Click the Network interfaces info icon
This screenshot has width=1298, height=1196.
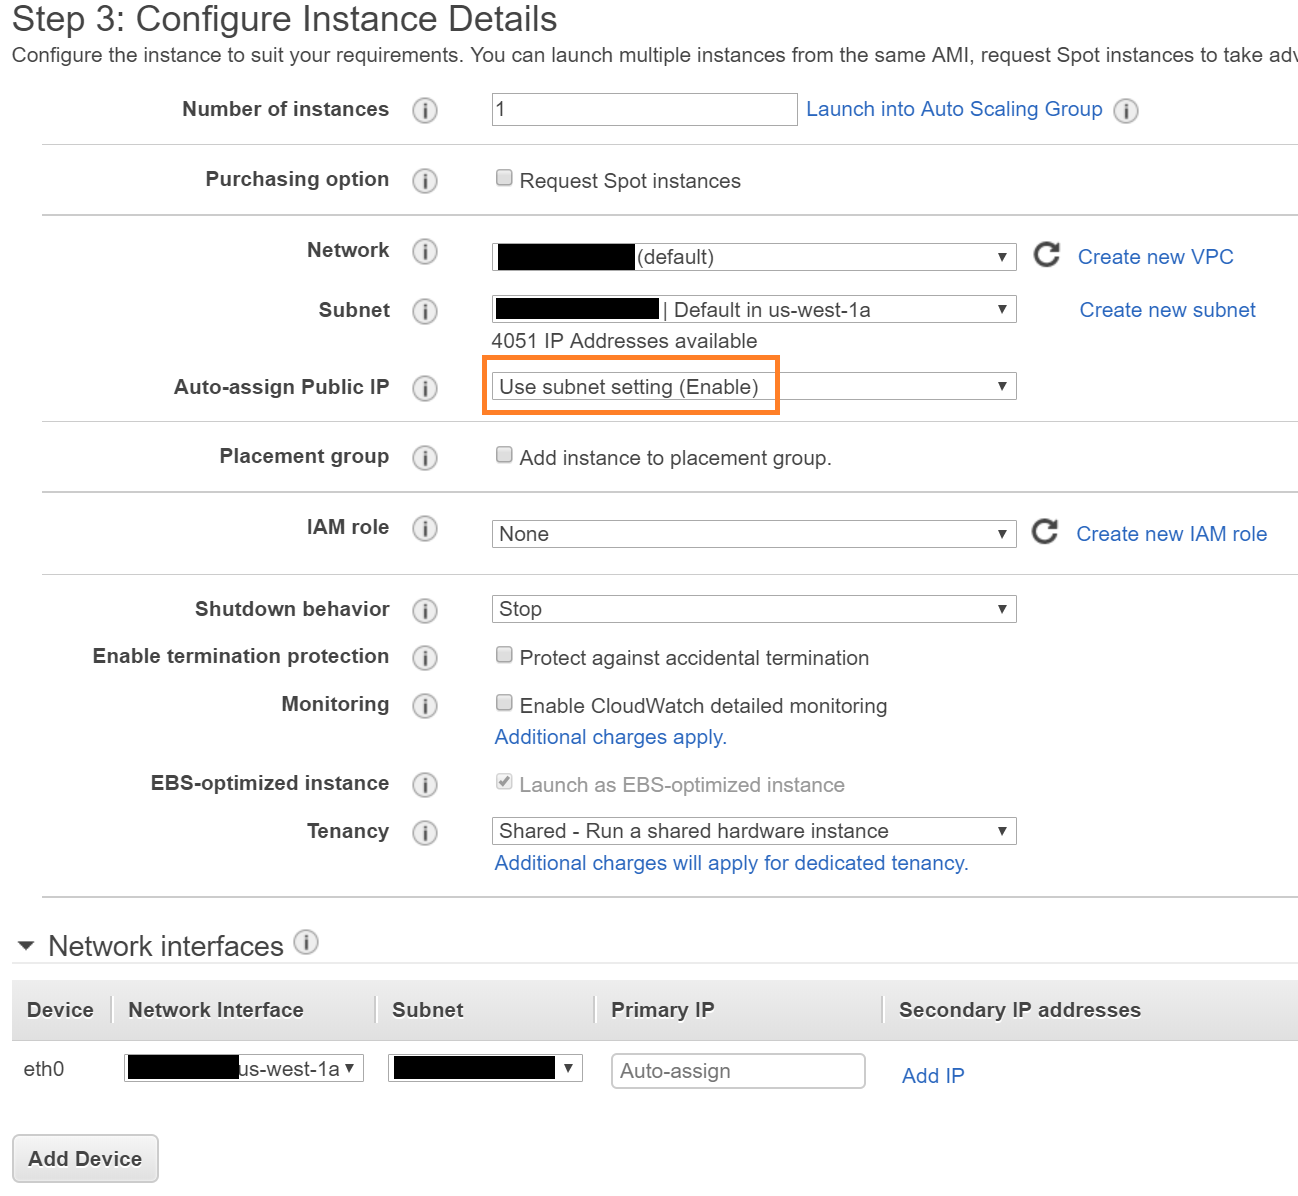pyautogui.click(x=306, y=941)
